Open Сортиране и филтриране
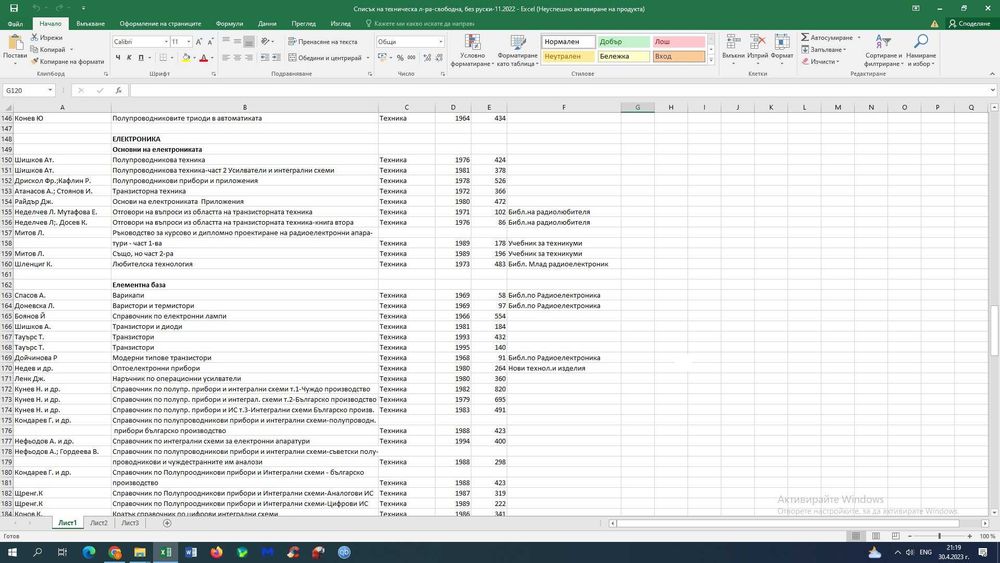This screenshot has height=563, width=1000. click(x=883, y=50)
